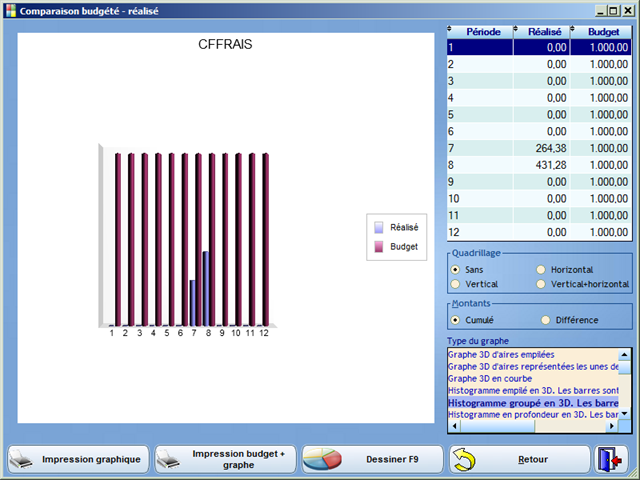Select period 7 row in the table
The height and width of the screenshot is (480, 640).
coord(540,147)
